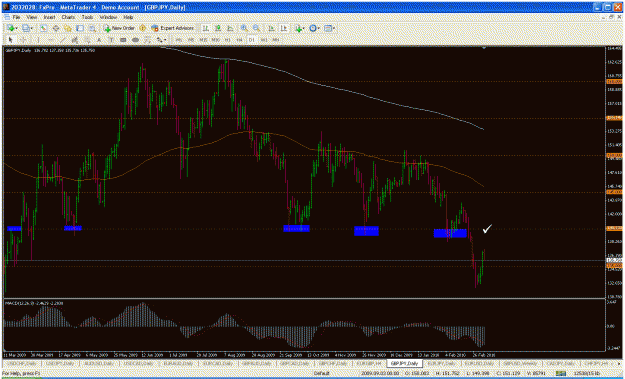Select the MN monthly timeframe button

275,39
